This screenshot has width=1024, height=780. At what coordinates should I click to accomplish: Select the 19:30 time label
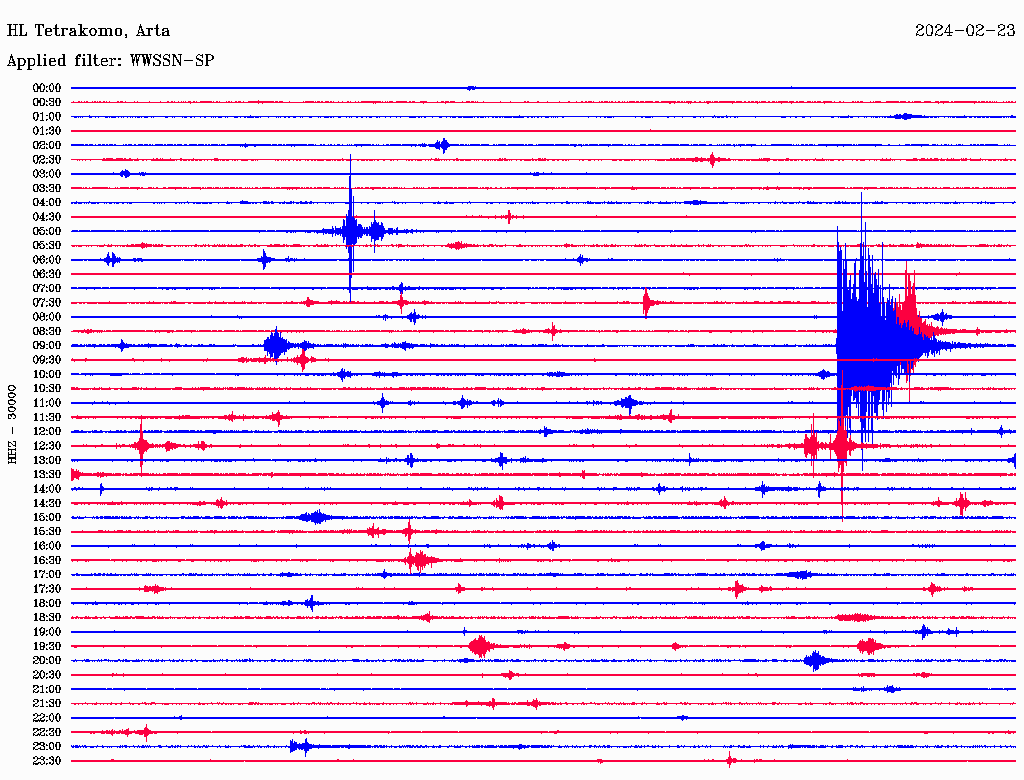tap(47, 646)
